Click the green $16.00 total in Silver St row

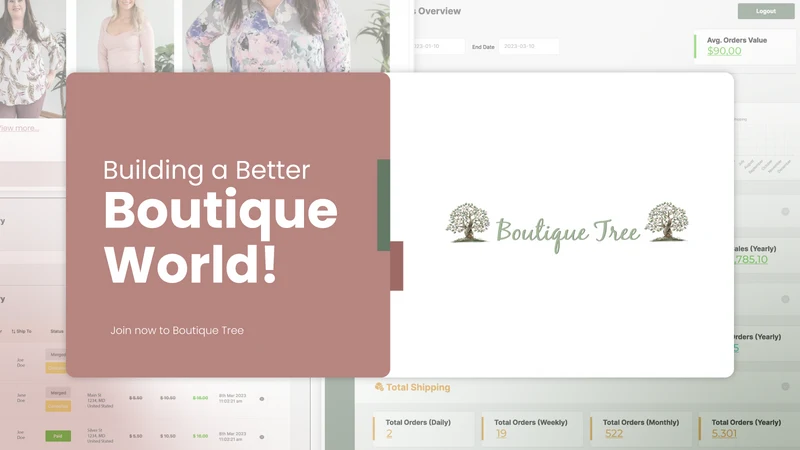(x=200, y=436)
